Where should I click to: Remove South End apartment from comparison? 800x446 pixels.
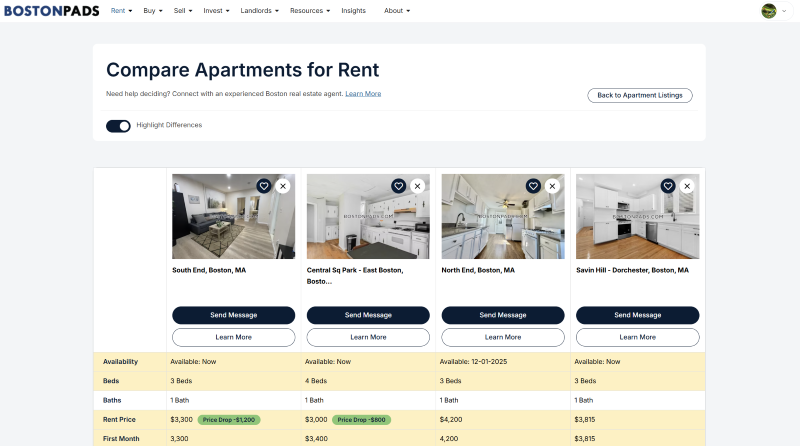[x=283, y=186]
